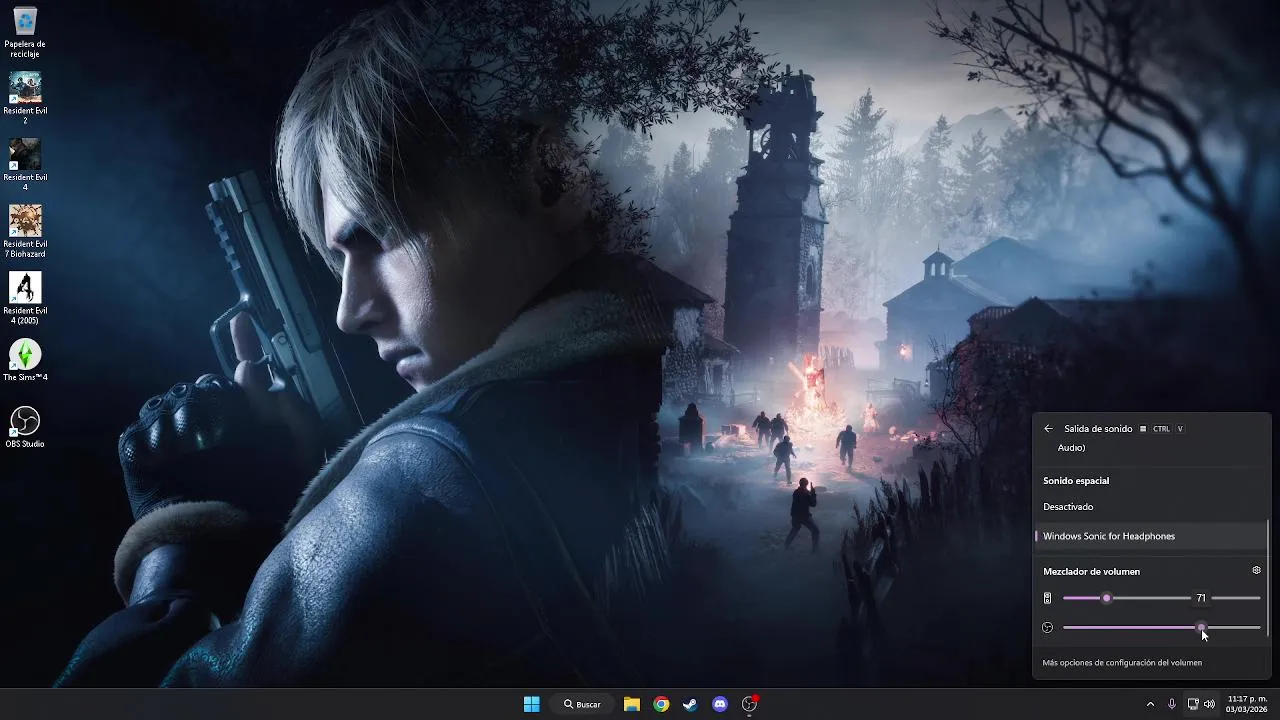
Task: Click the microphone tray icon
Action: pos(1172,704)
